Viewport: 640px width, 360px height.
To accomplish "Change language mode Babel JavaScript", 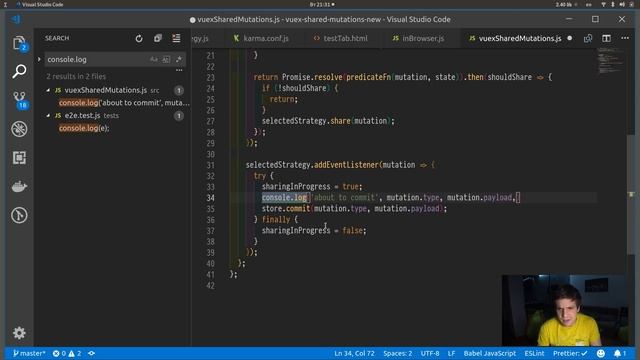I will 489,353.
